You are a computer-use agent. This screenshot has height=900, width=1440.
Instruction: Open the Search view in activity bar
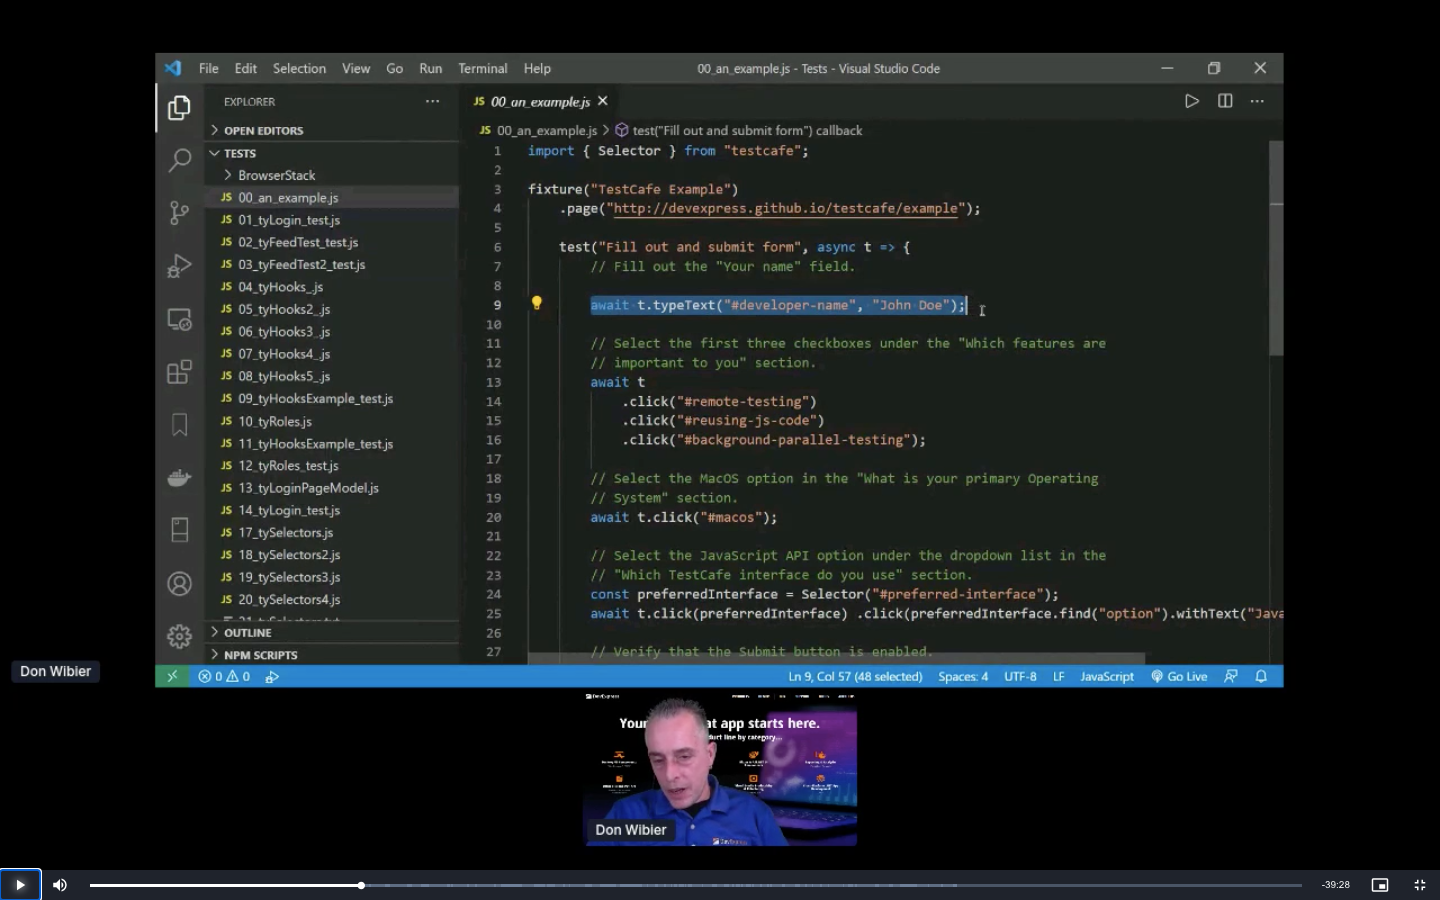179,160
